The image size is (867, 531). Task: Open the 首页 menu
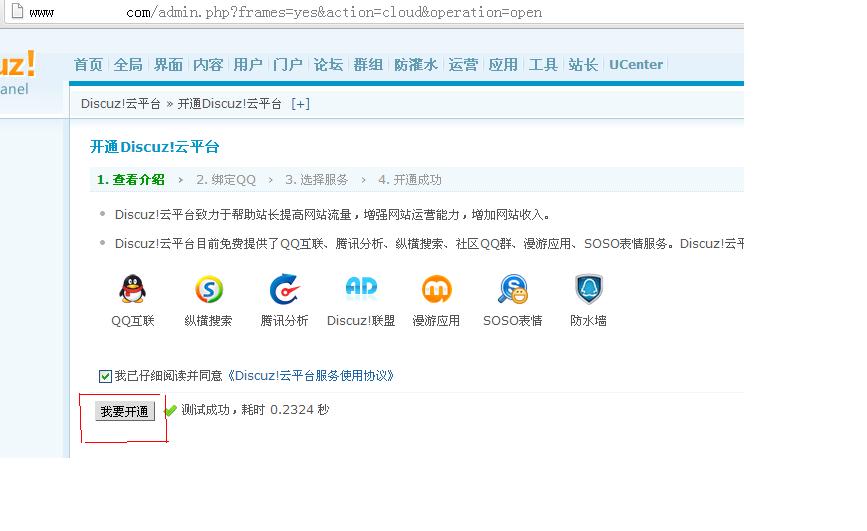tap(88, 65)
